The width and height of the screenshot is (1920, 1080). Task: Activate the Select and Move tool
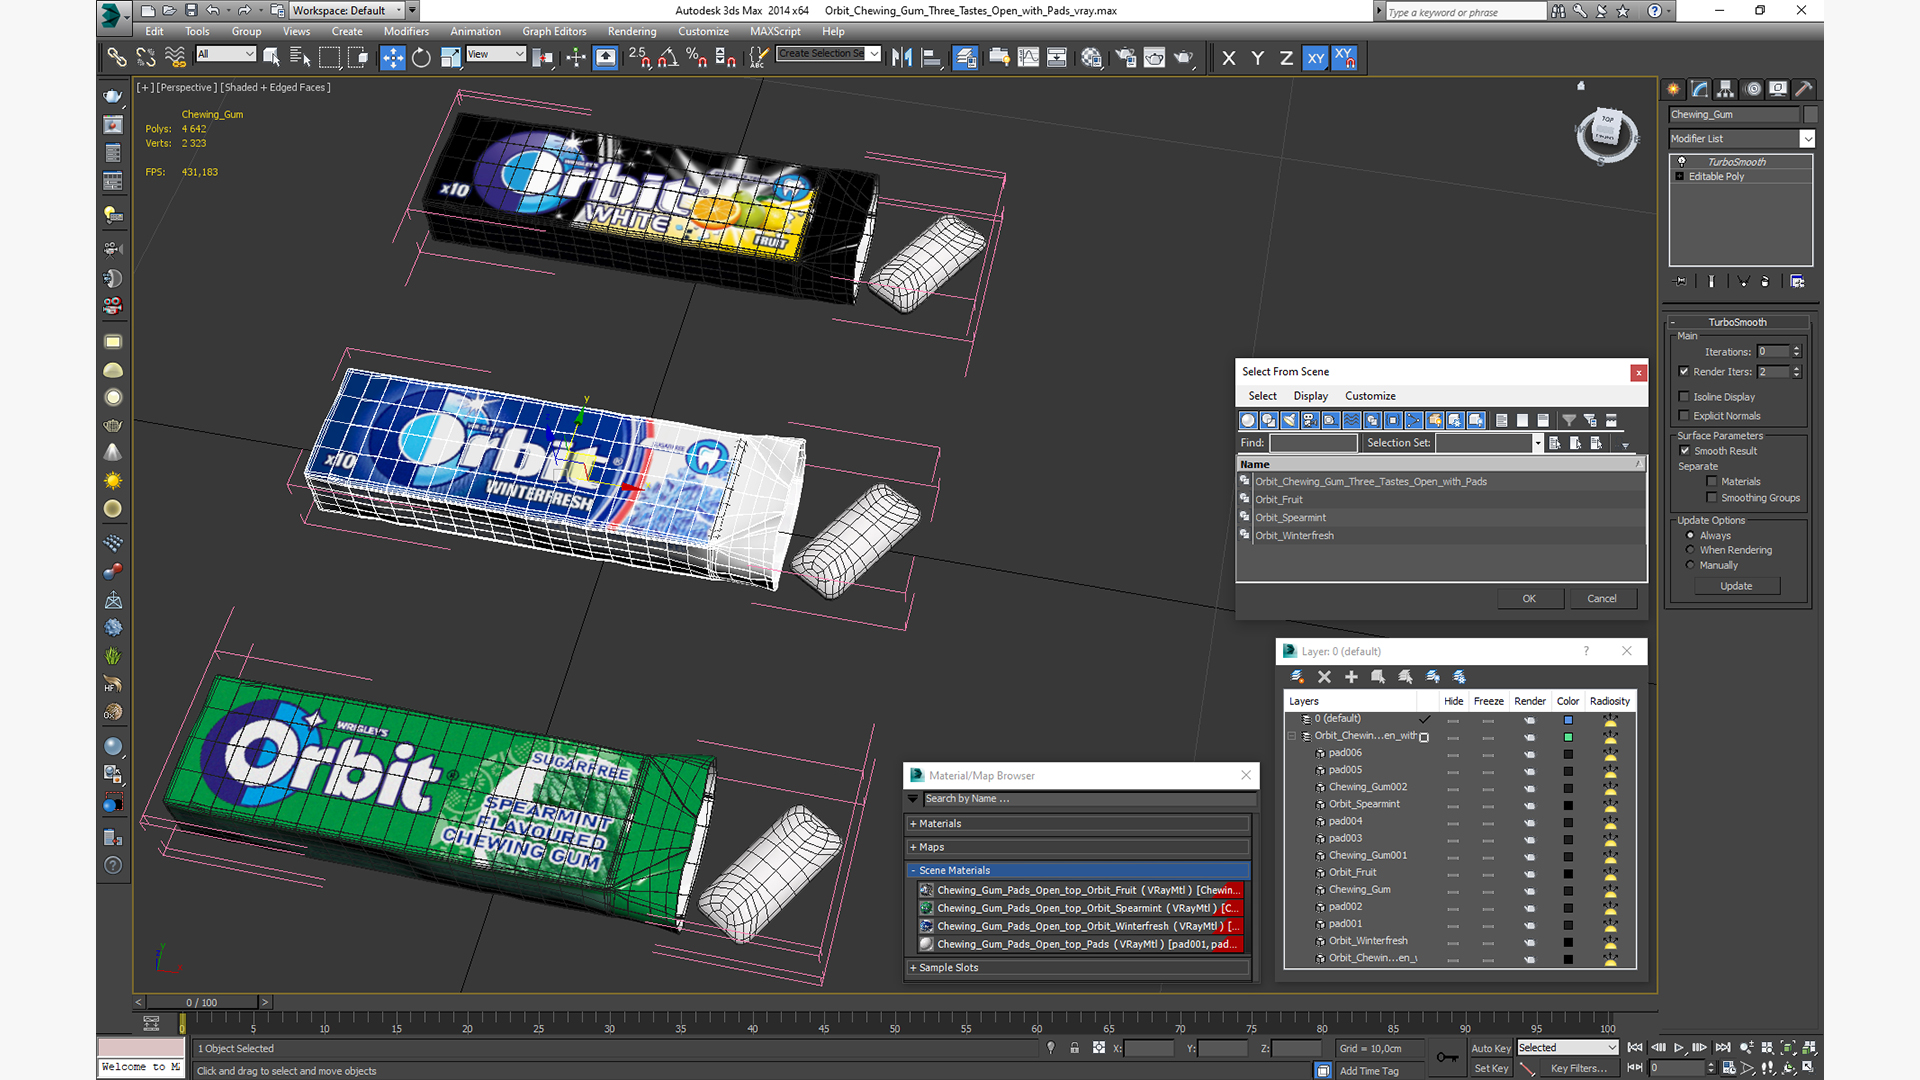(x=392, y=58)
